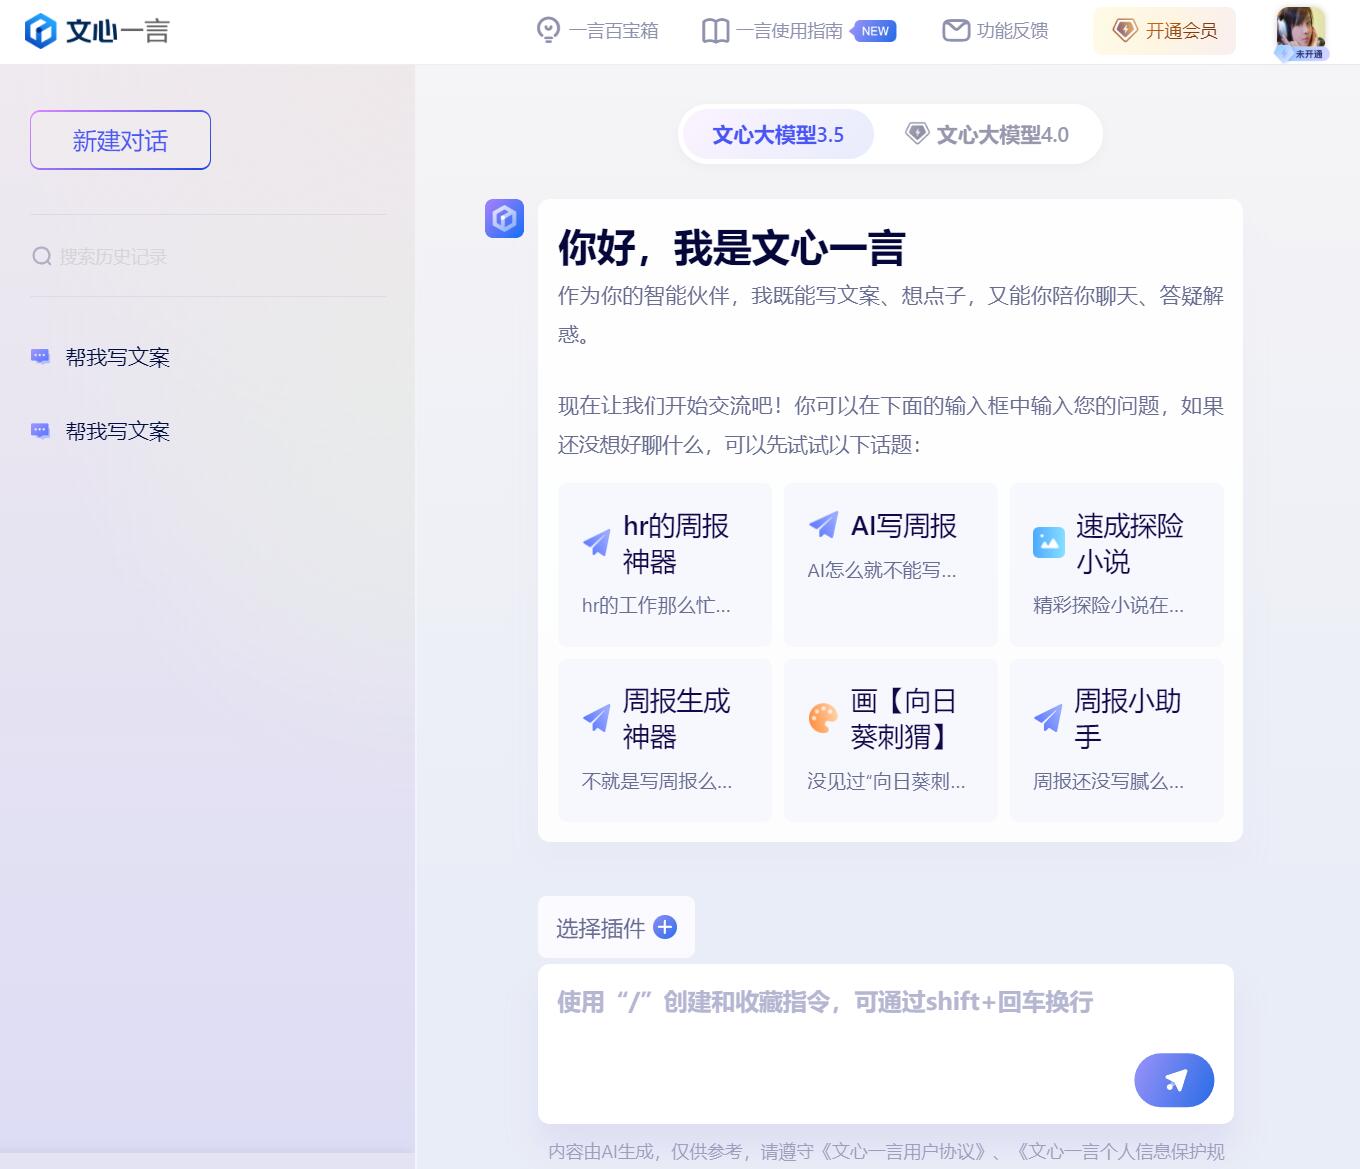Image resolution: width=1360 pixels, height=1169 pixels.
Task: Click chat icon of second 帮我写文案
Action: click(40, 431)
